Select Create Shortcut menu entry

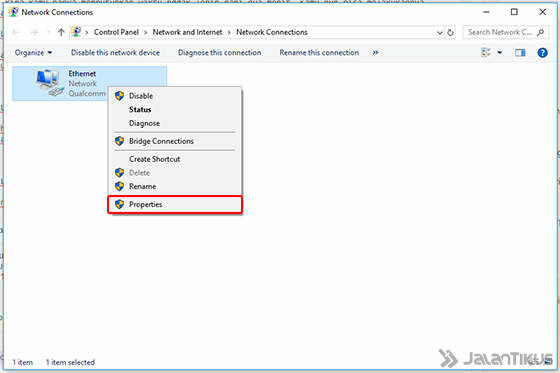tap(175, 159)
